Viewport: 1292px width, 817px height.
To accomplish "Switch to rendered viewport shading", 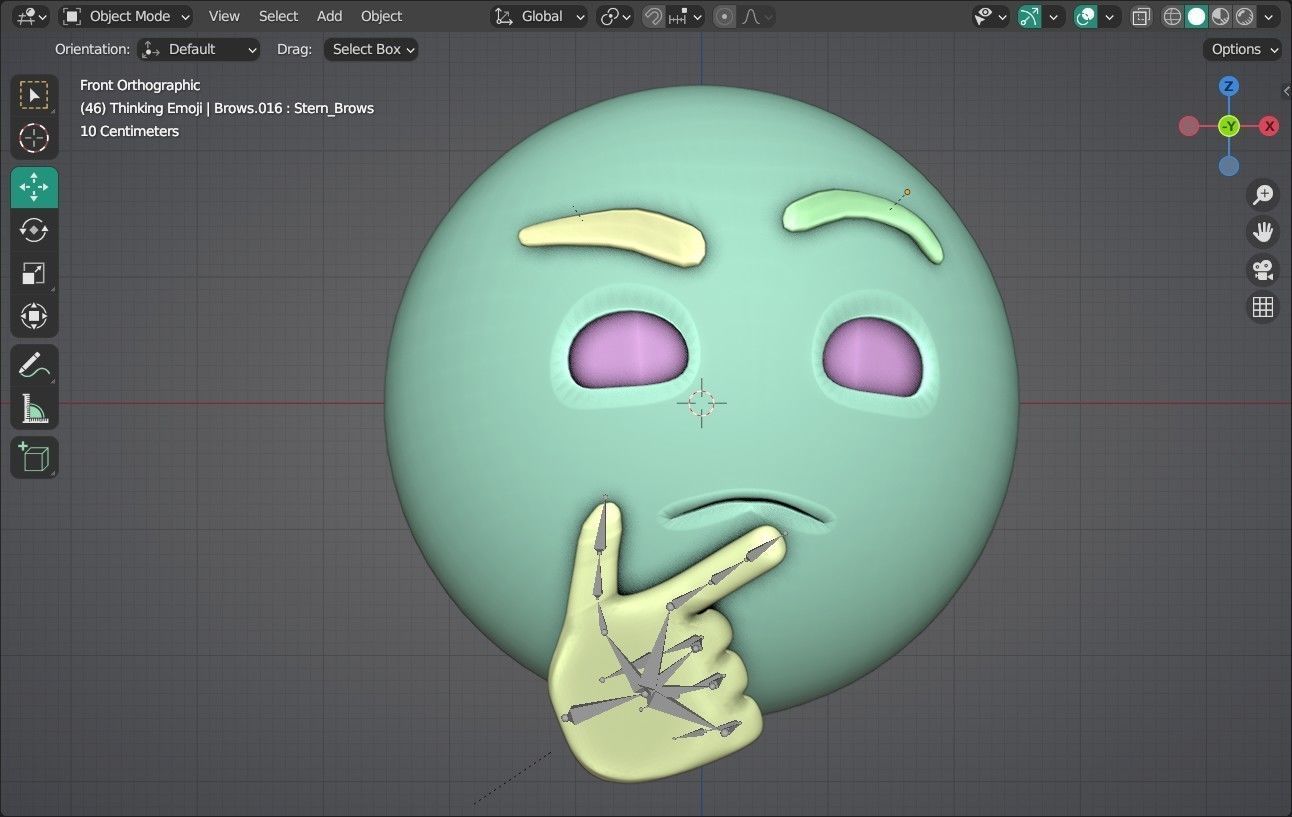I will tap(1244, 16).
